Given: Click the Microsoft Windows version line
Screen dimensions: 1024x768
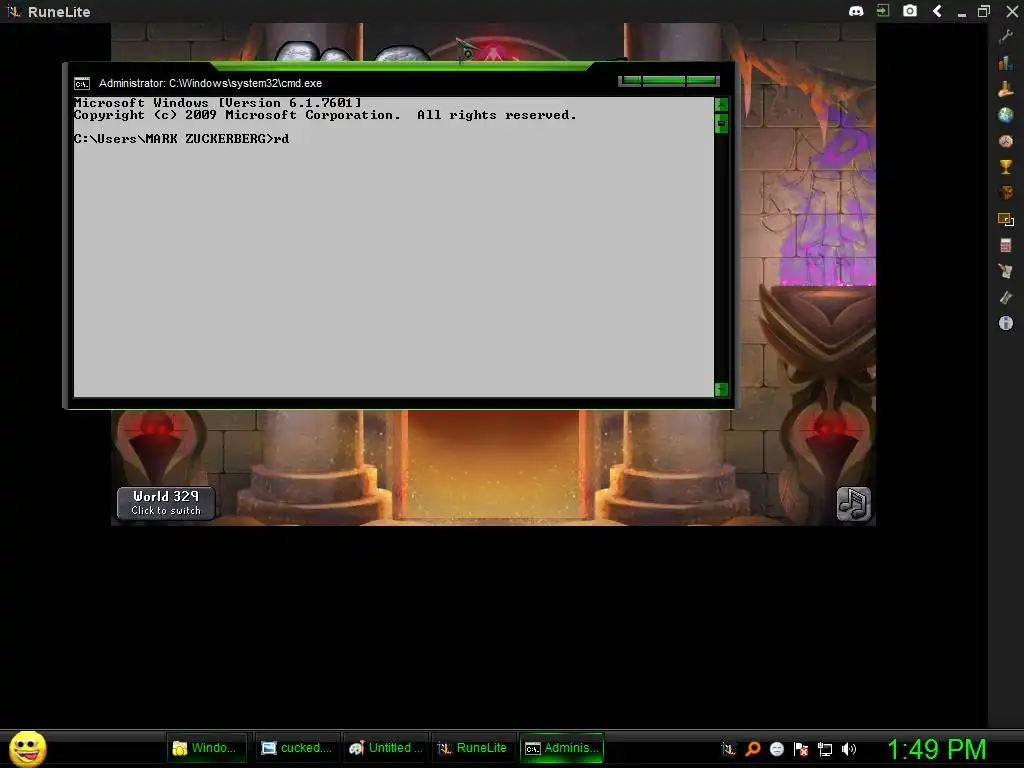Looking at the screenshot, I should 217,103.
